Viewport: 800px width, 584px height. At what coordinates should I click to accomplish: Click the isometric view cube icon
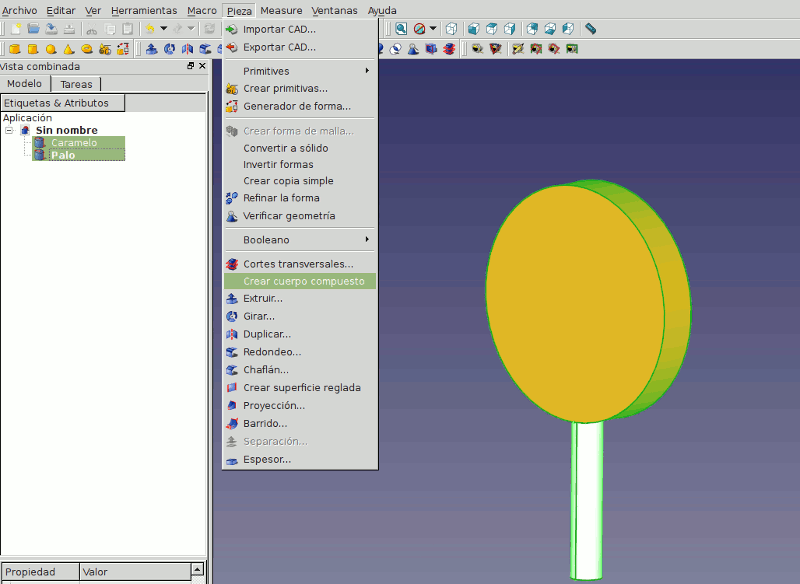452,29
